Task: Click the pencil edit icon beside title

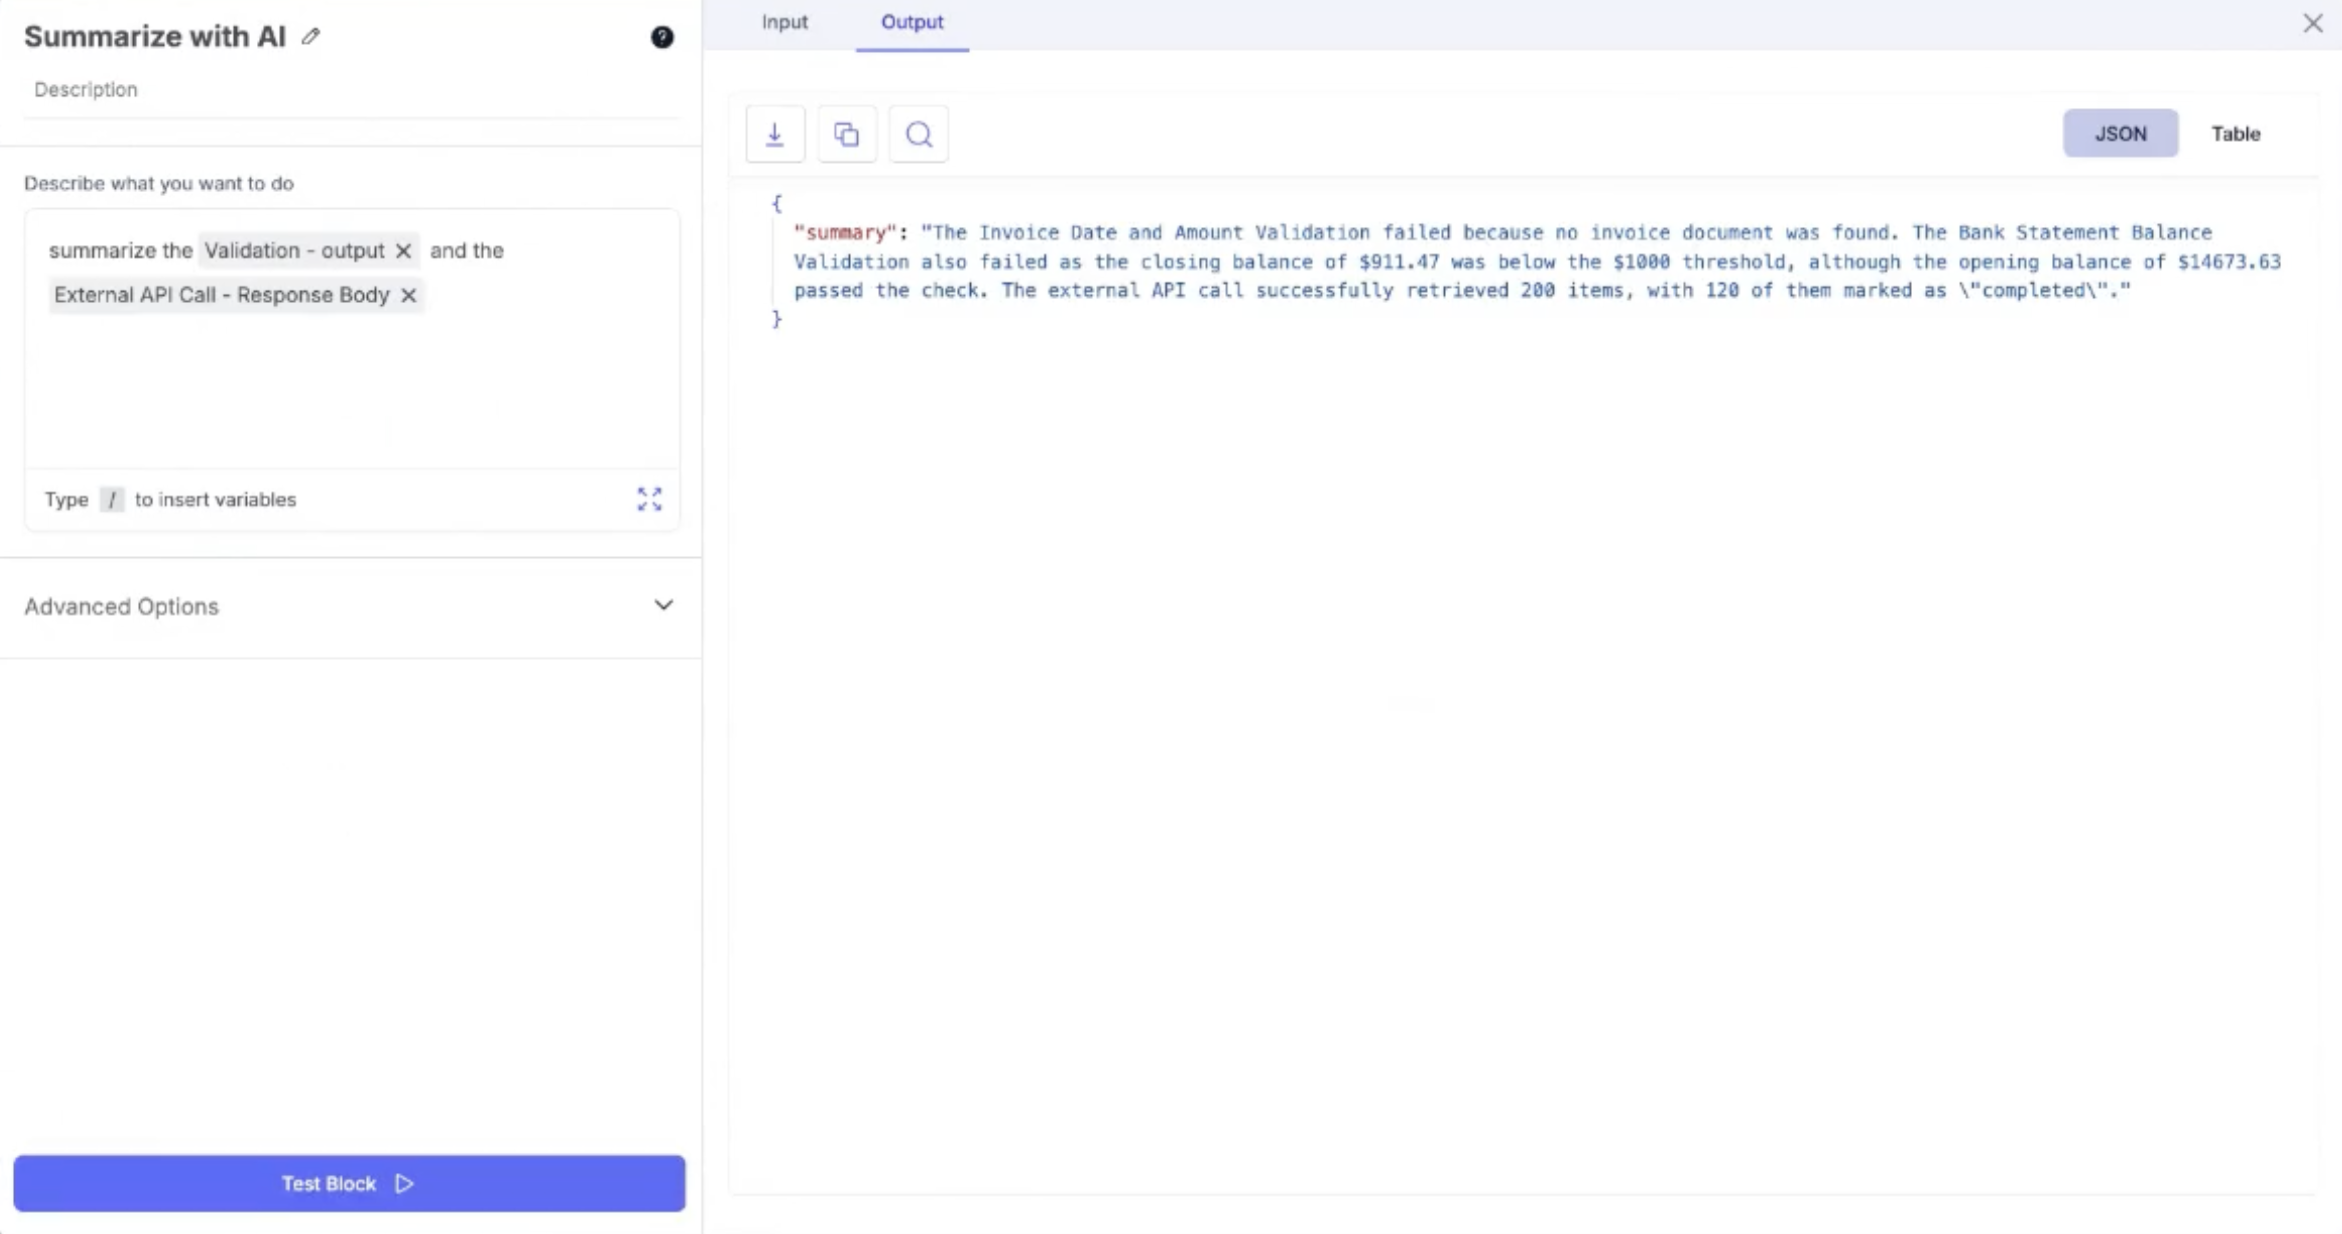Action: pos(311,37)
